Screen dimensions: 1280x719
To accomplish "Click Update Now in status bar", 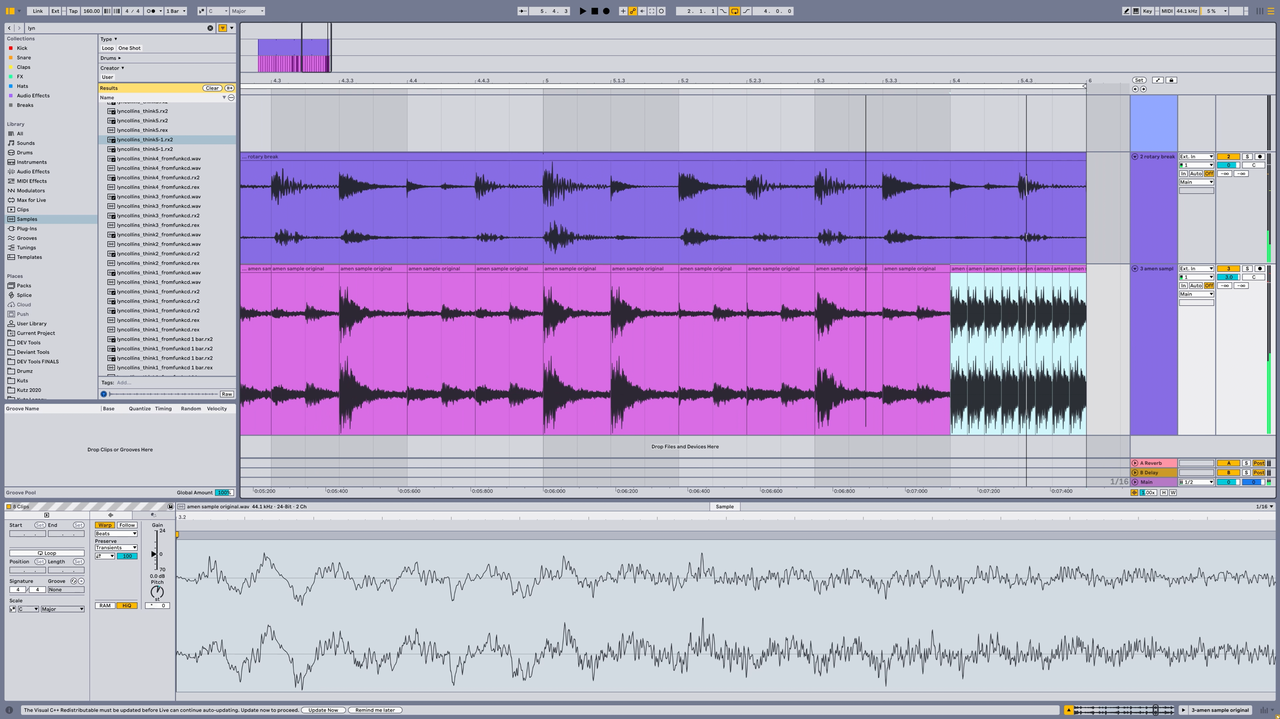I will (324, 710).
